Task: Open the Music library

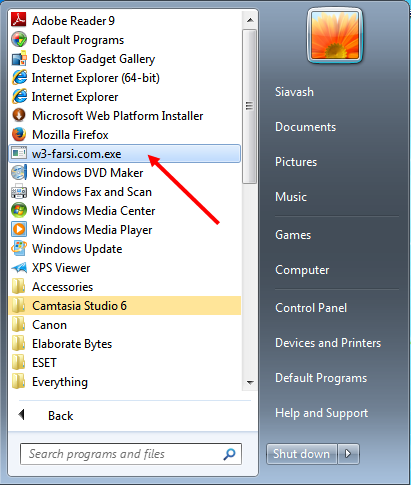Action: pos(291,197)
